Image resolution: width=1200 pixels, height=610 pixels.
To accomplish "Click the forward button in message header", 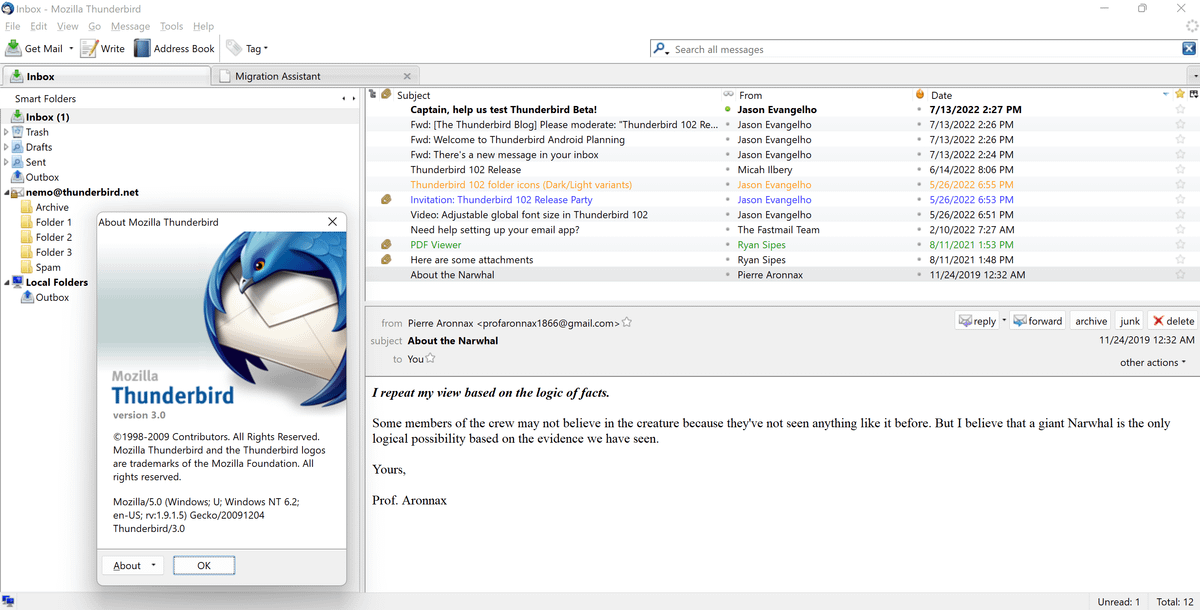I will coord(1037,321).
